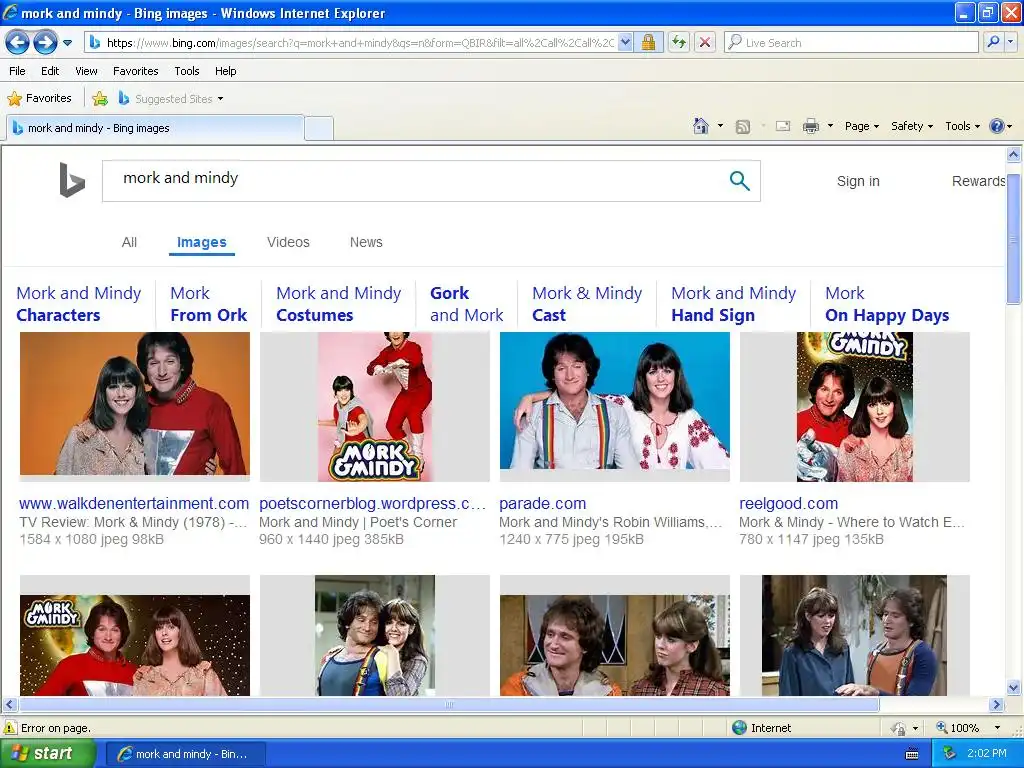The width and height of the screenshot is (1024, 768).
Task: Click the Bing search magnifier icon
Action: tap(739, 180)
